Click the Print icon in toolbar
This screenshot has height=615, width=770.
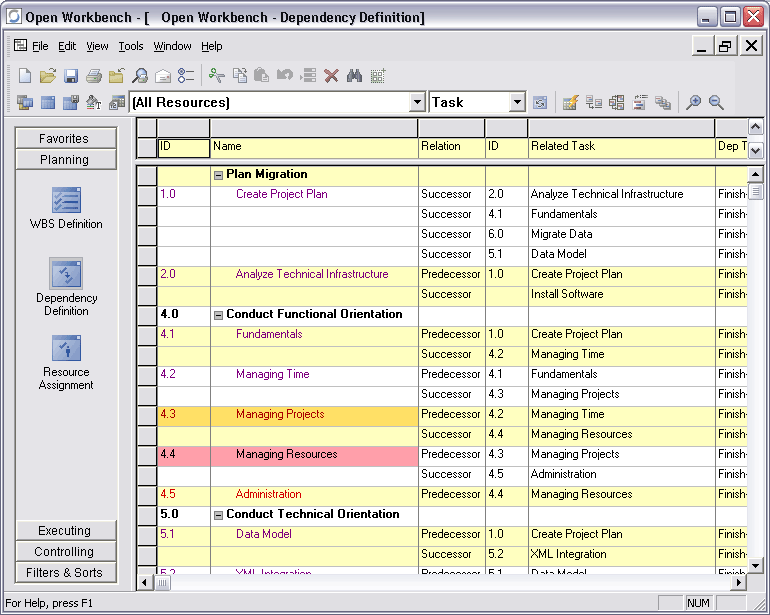[x=94, y=76]
